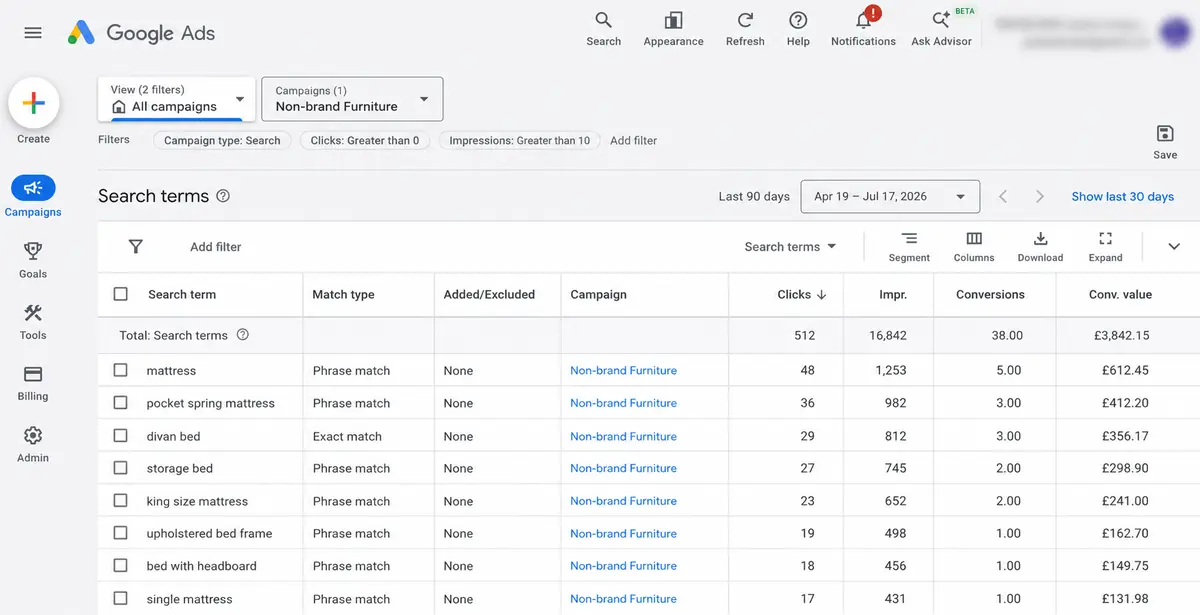Click Add filter field in table toolbar
The width and height of the screenshot is (1200, 615).
coord(216,247)
